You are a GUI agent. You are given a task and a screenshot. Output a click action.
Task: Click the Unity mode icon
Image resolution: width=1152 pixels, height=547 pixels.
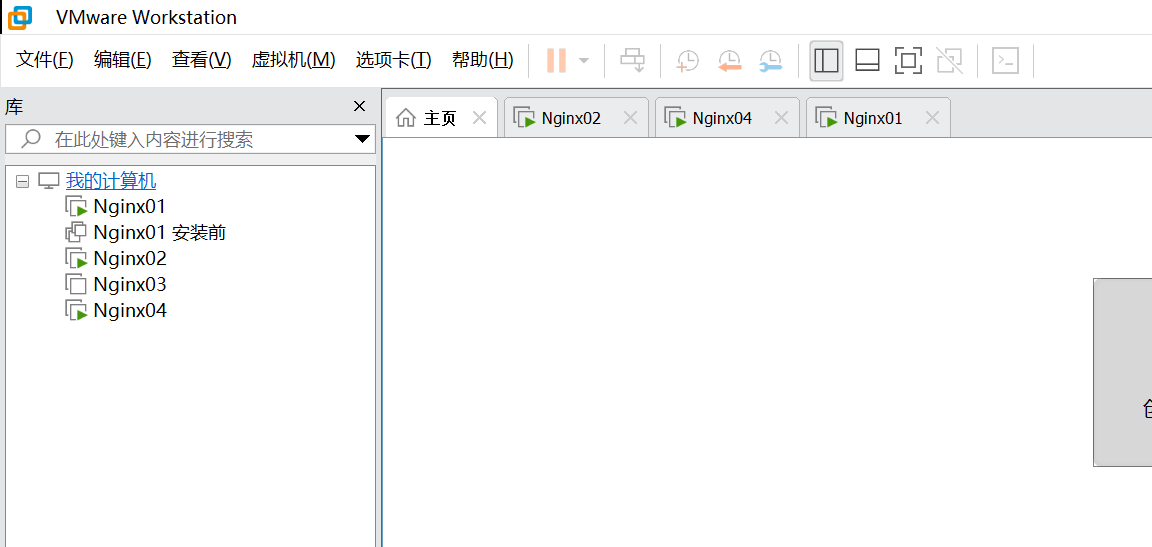pos(949,60)
